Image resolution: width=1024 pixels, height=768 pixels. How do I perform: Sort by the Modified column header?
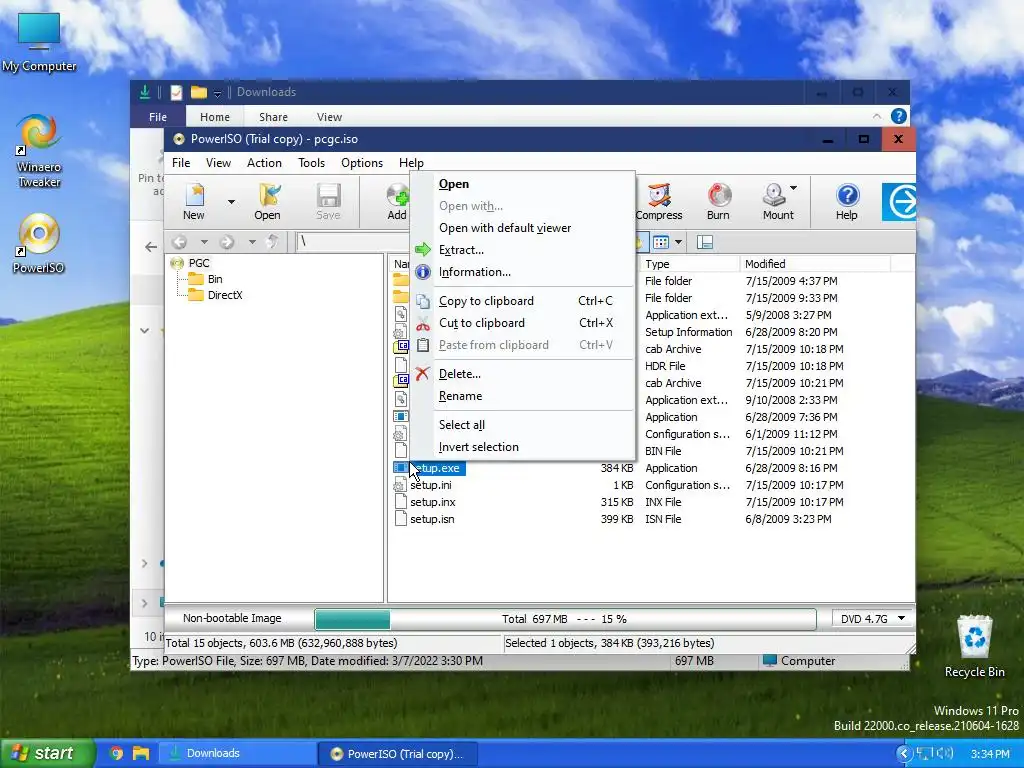click(815, 264)
